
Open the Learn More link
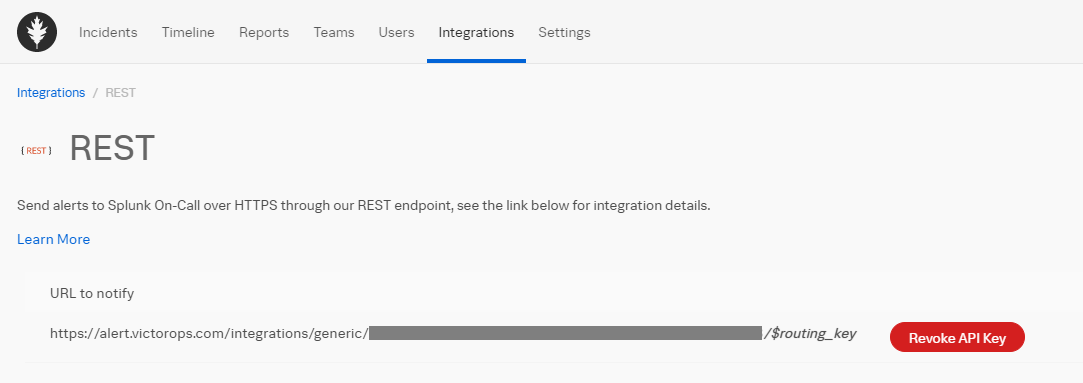tap(53, 239)
